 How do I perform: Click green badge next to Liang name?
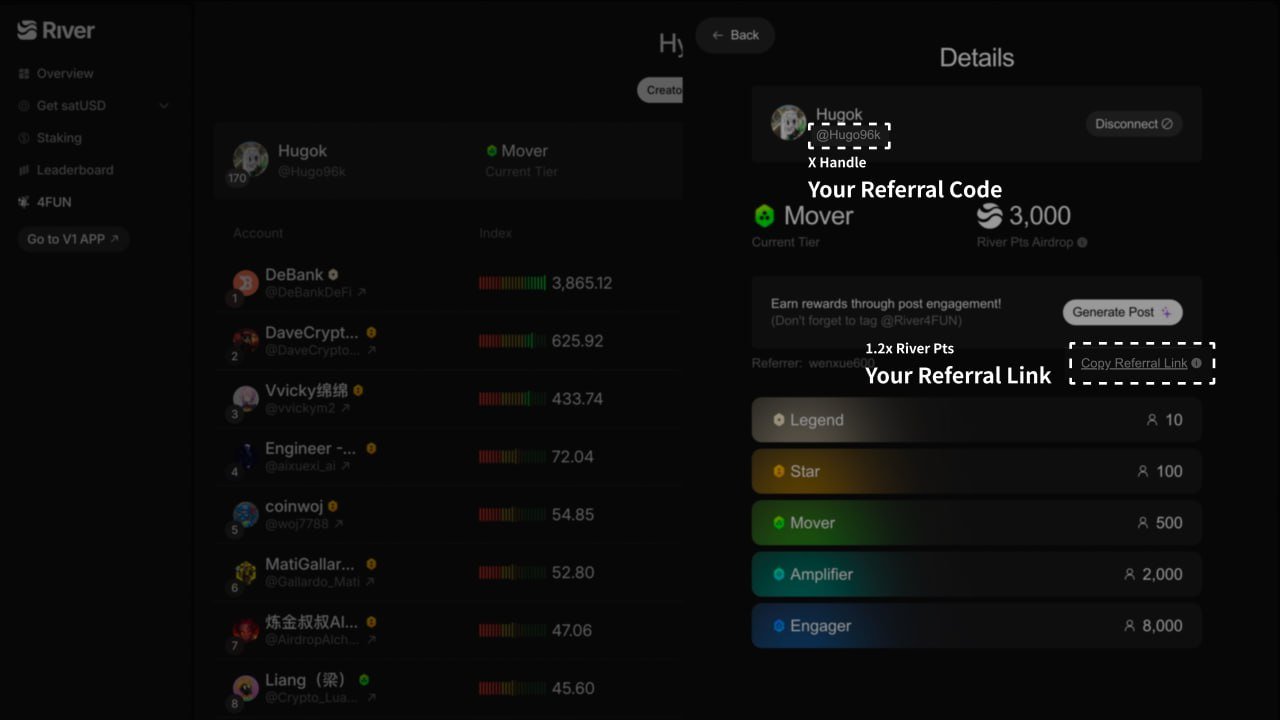point(364,680)
